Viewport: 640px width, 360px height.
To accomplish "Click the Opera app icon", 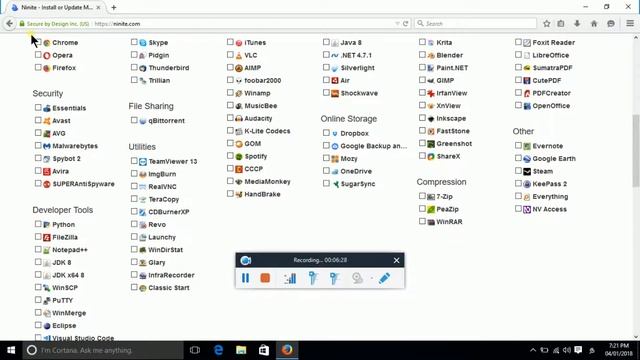I will coord(47,56).
